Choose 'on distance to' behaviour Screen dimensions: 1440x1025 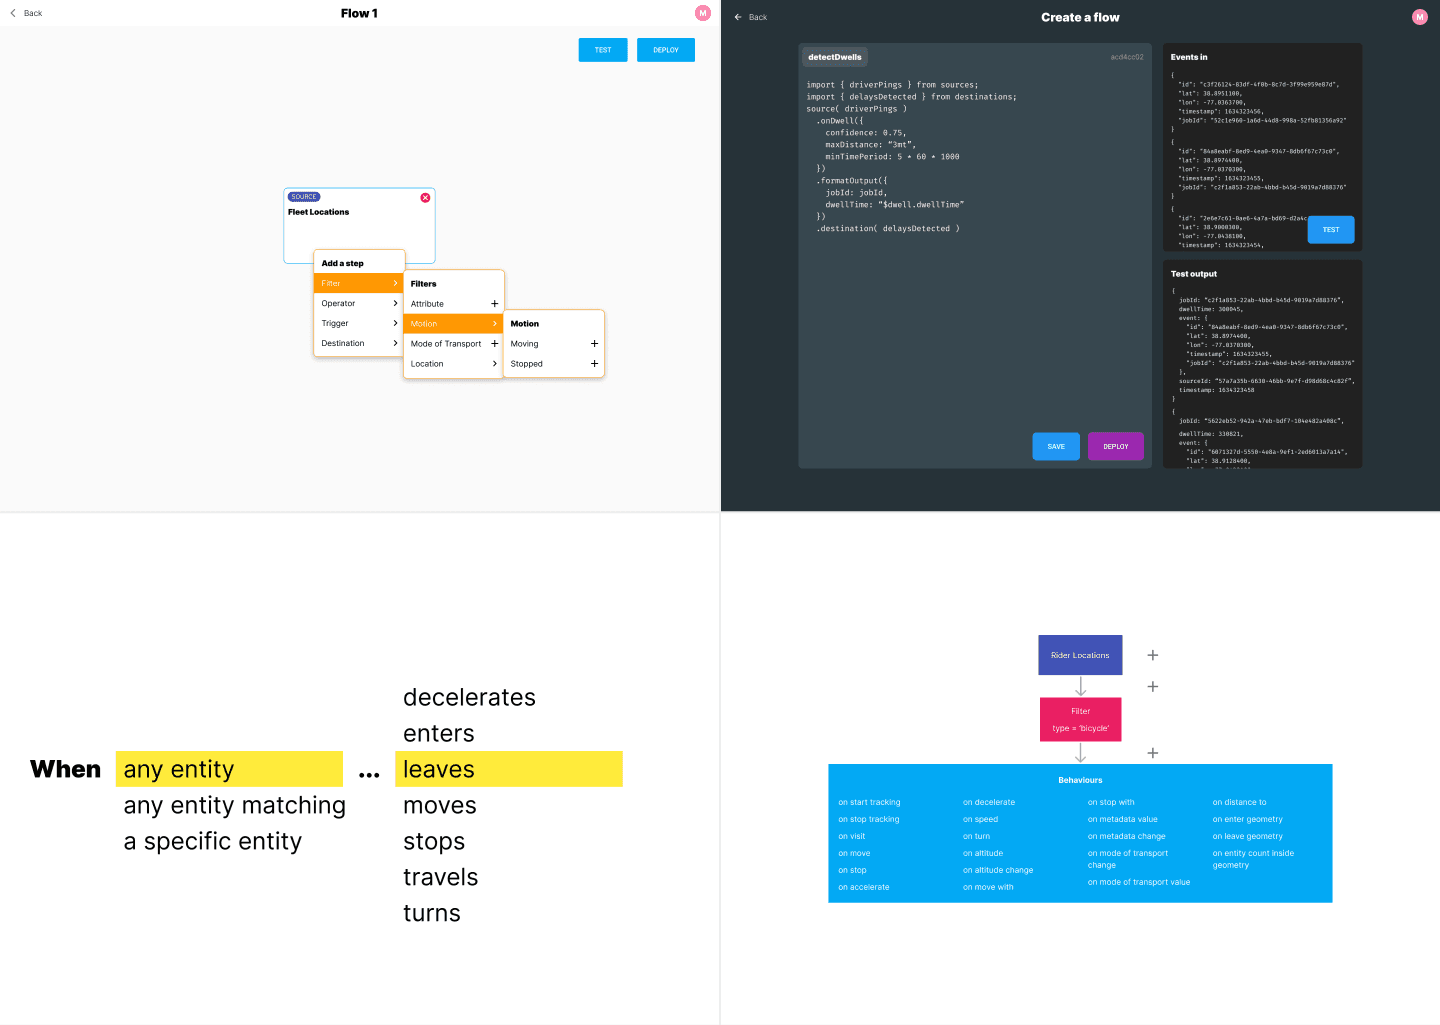[1239, 802]
